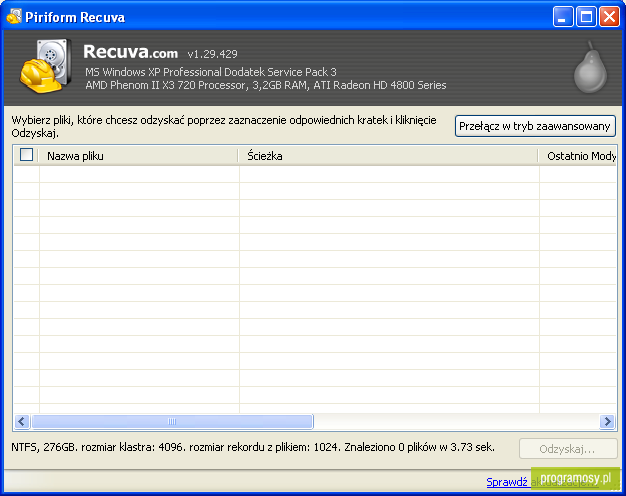The image size is (626, 496).
Task: Click the MS Windows XP Professional system line
Action: pyautogui.click(x=211, y=72)
